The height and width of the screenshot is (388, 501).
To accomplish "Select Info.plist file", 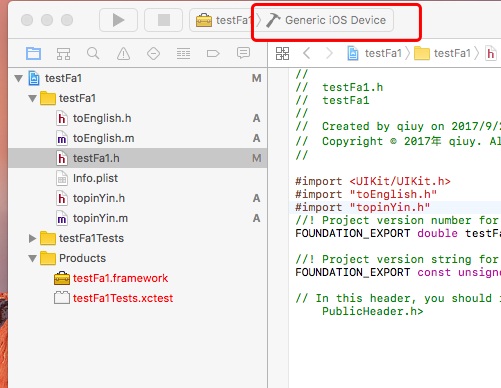I will [137, 178].
